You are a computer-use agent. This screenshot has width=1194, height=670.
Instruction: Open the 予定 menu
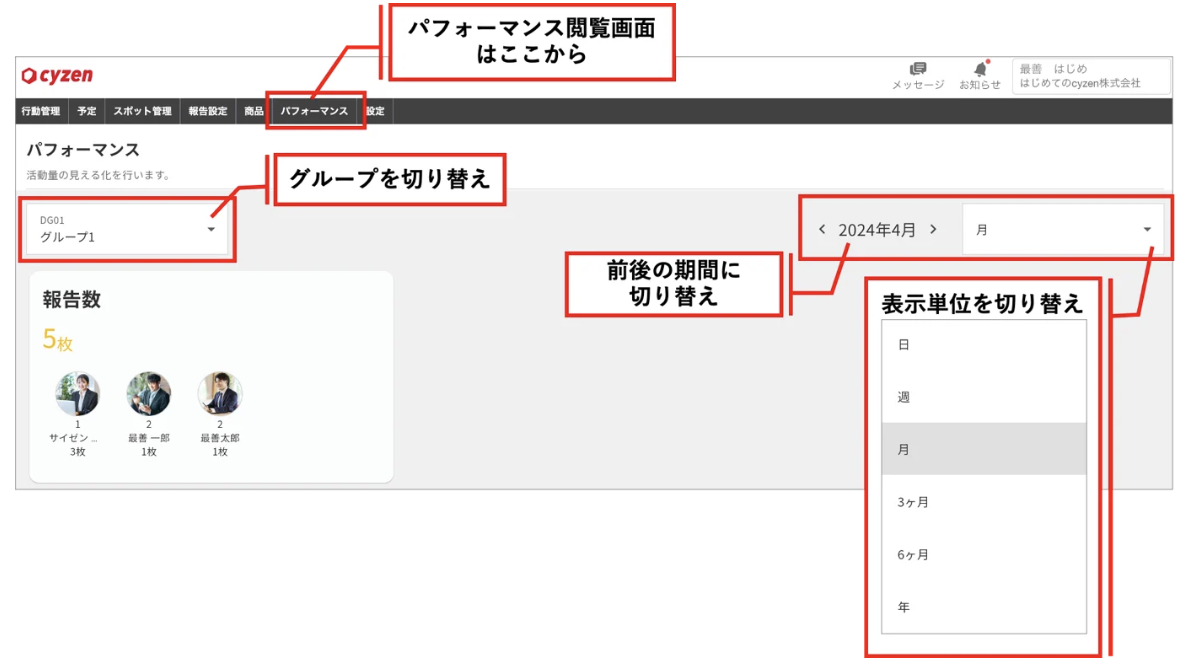click(x=87, y=111)
